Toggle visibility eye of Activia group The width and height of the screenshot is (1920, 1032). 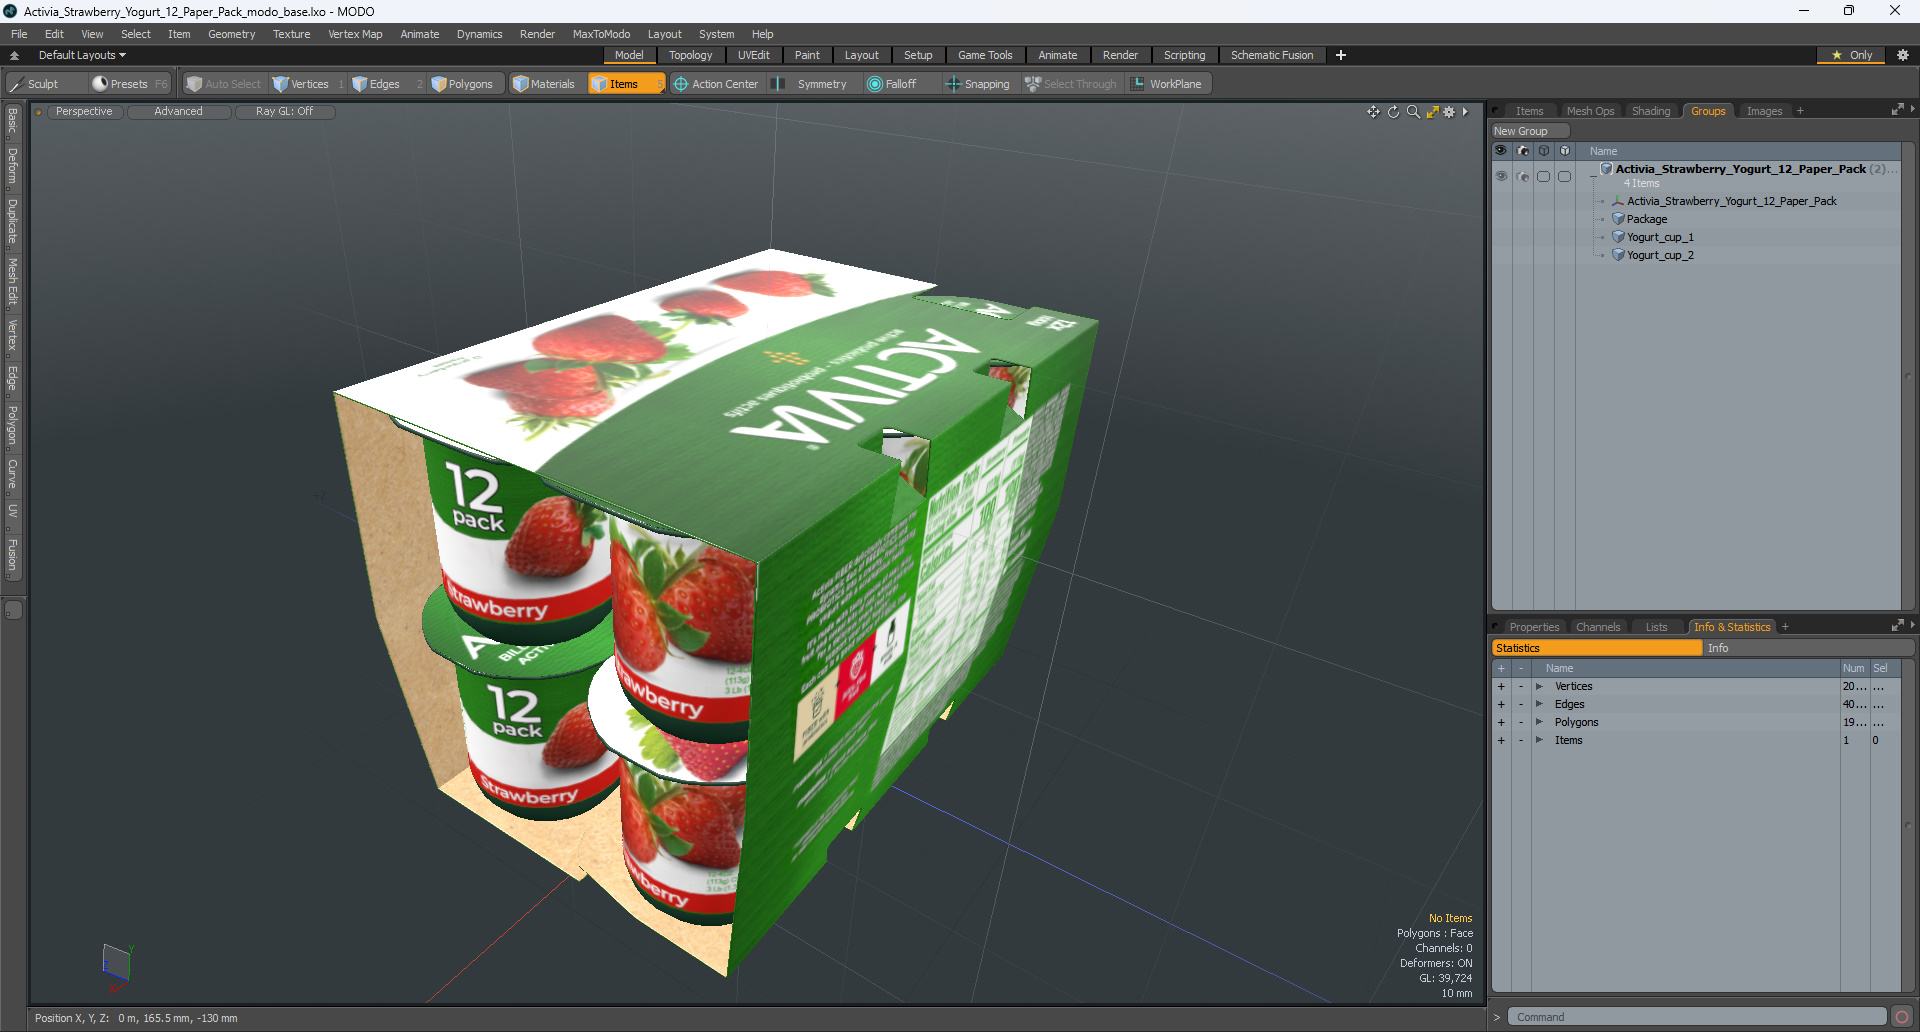pos(1501,176)
